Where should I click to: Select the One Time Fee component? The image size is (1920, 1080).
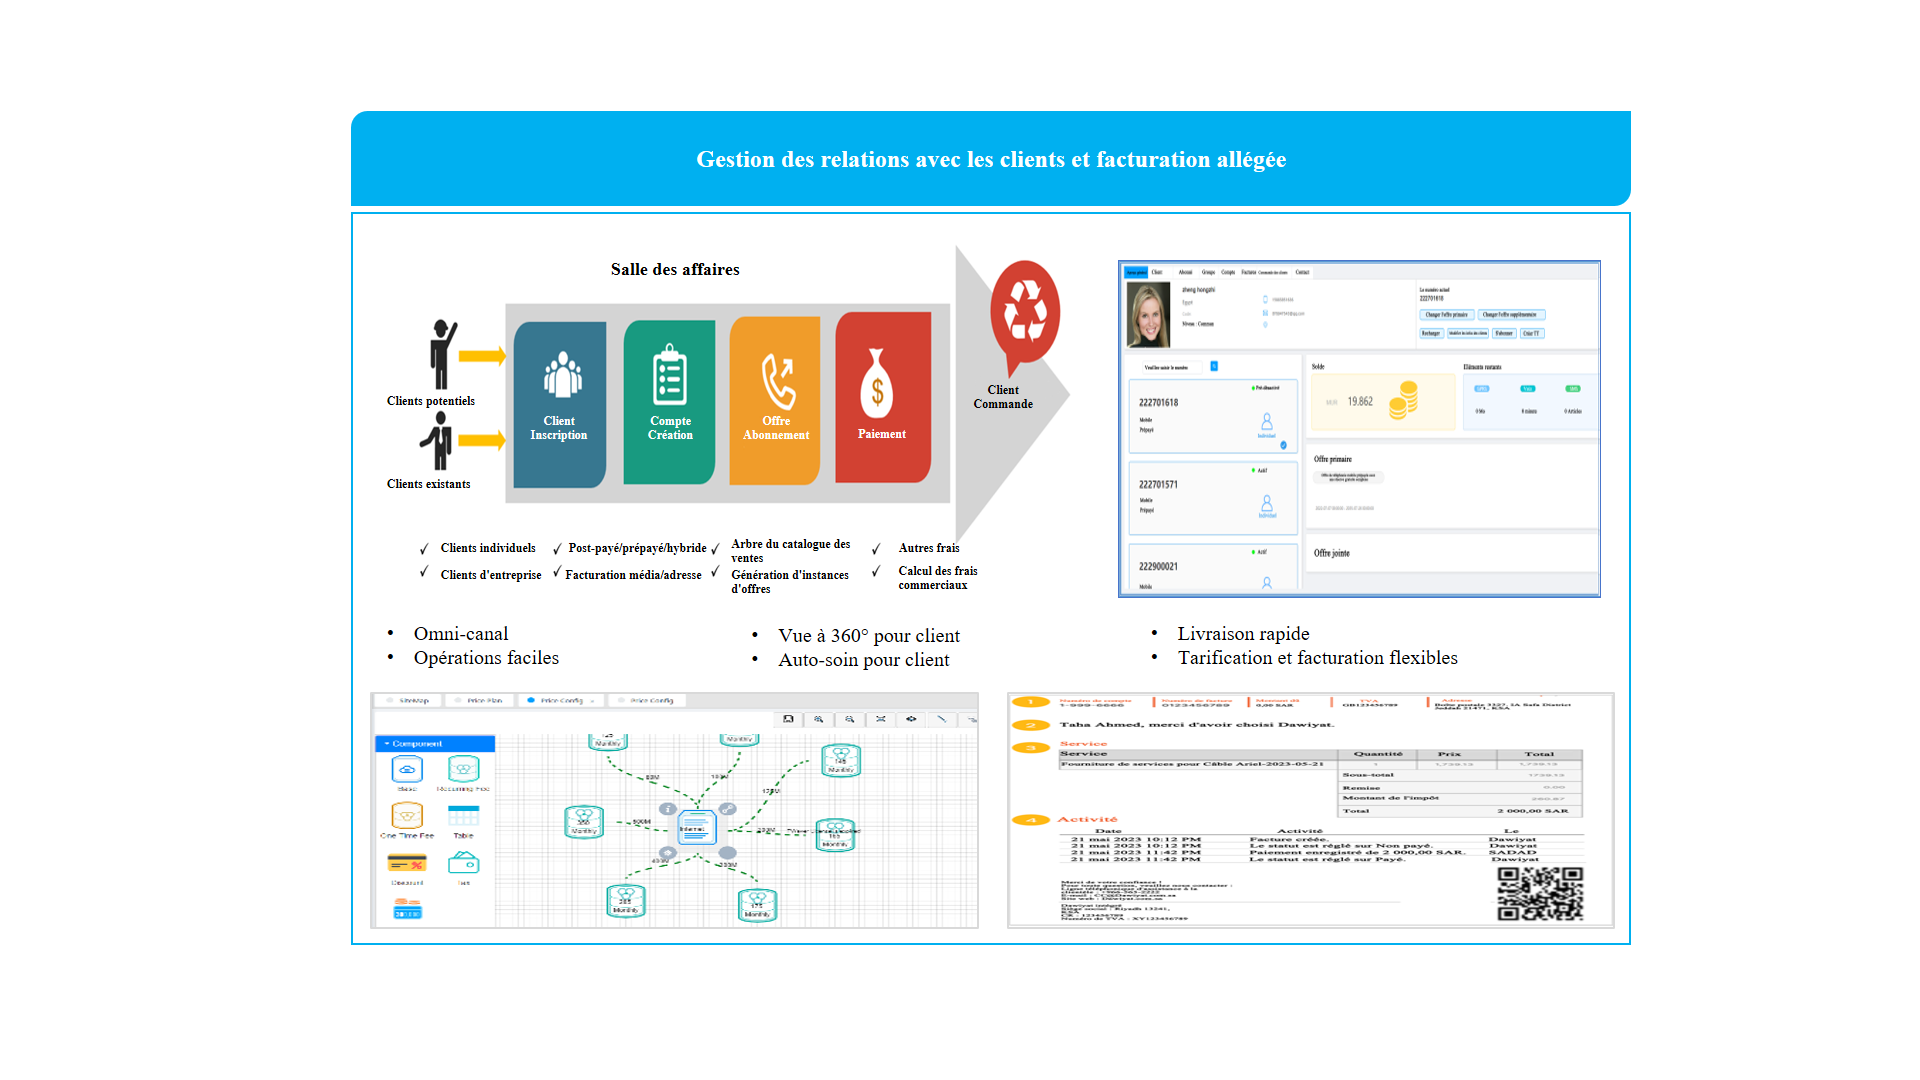(407, 816)
